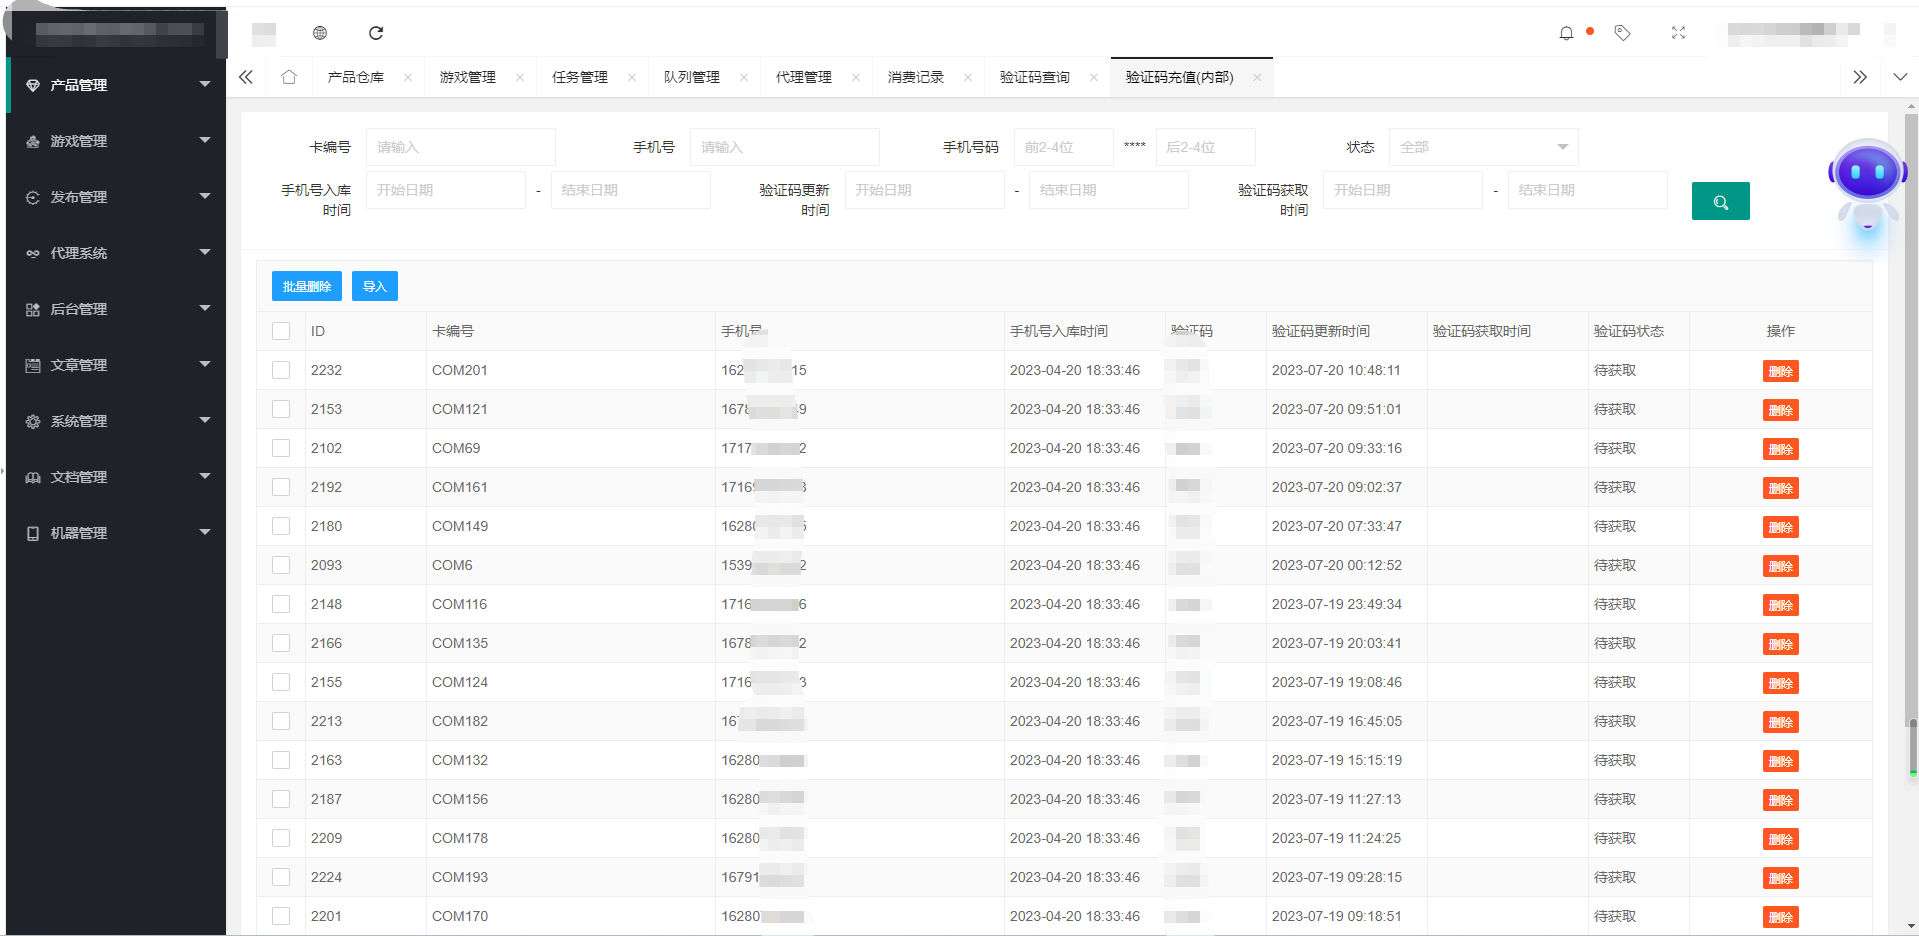Focus the 卡编号 input field

pyautogui.click(x=460, y=147)
